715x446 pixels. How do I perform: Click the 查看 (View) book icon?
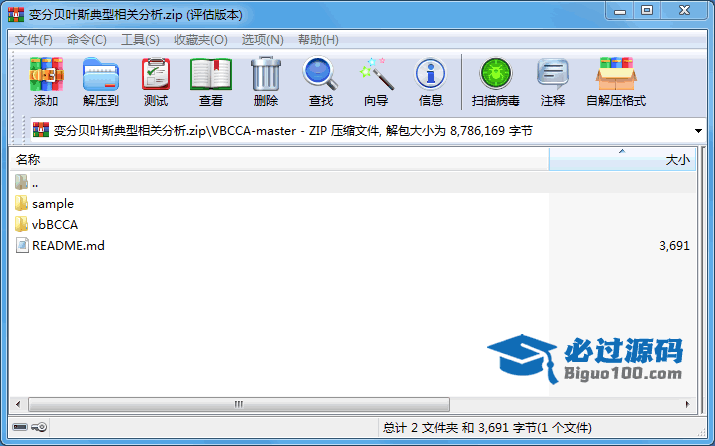[211, 74]
